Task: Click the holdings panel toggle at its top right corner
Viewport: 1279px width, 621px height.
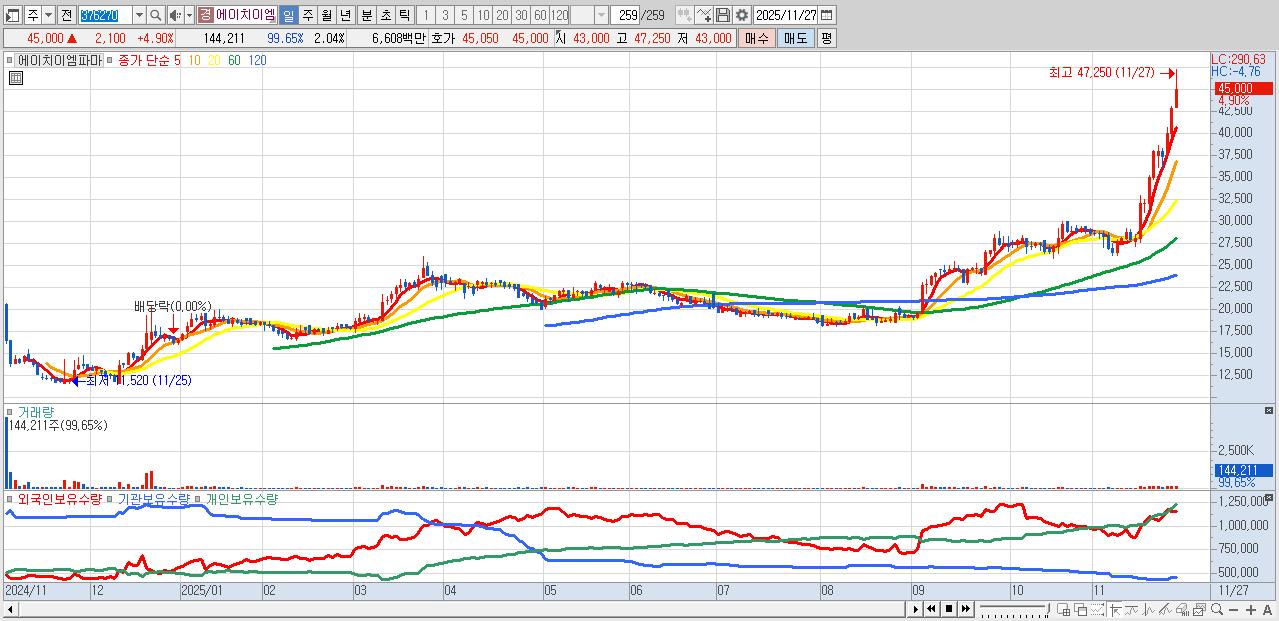Action: 1269,497
